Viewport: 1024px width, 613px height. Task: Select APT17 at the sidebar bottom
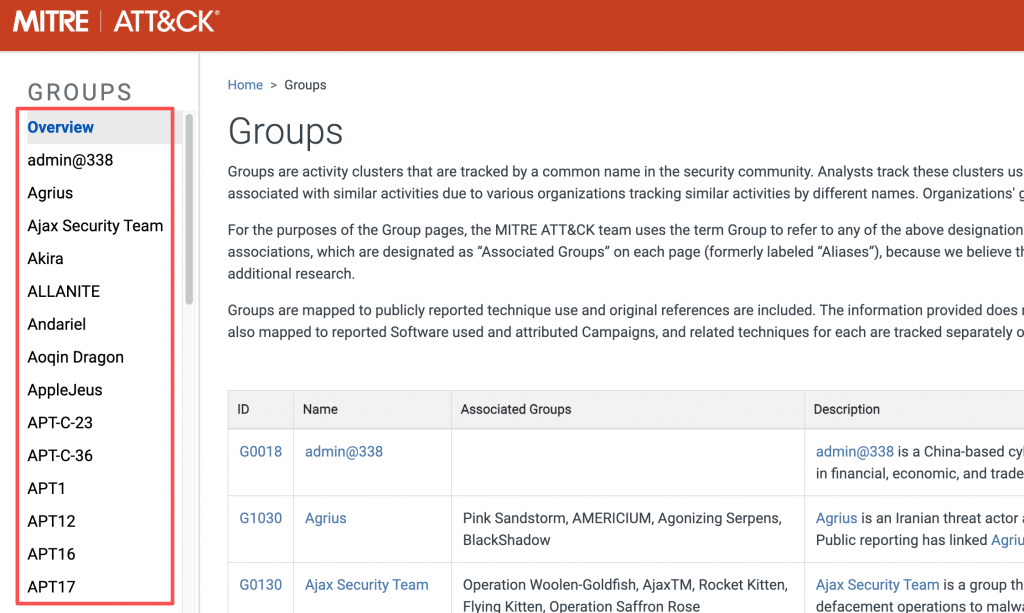51,587
